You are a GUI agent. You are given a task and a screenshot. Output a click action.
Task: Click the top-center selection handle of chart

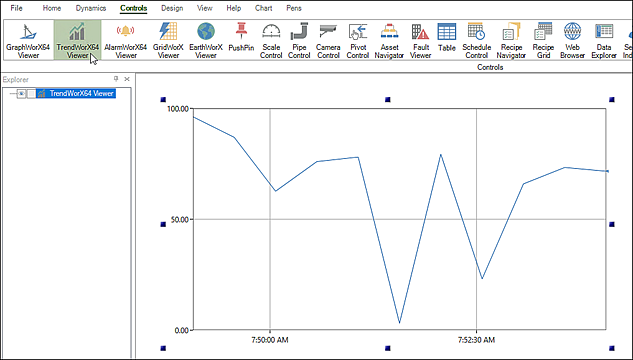(x=388, y=99)
